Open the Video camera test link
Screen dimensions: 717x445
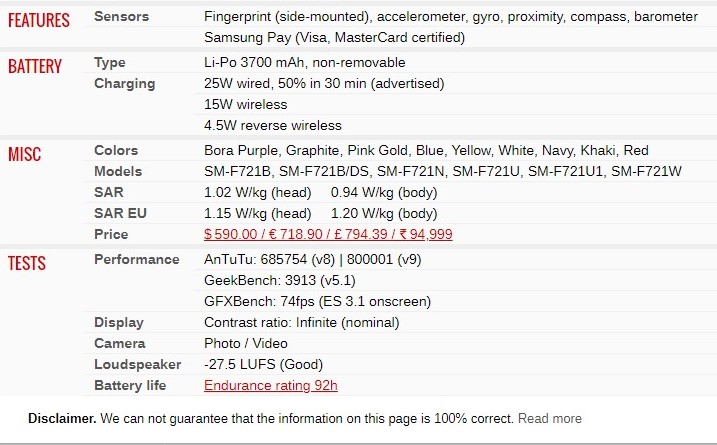[270, 343]
